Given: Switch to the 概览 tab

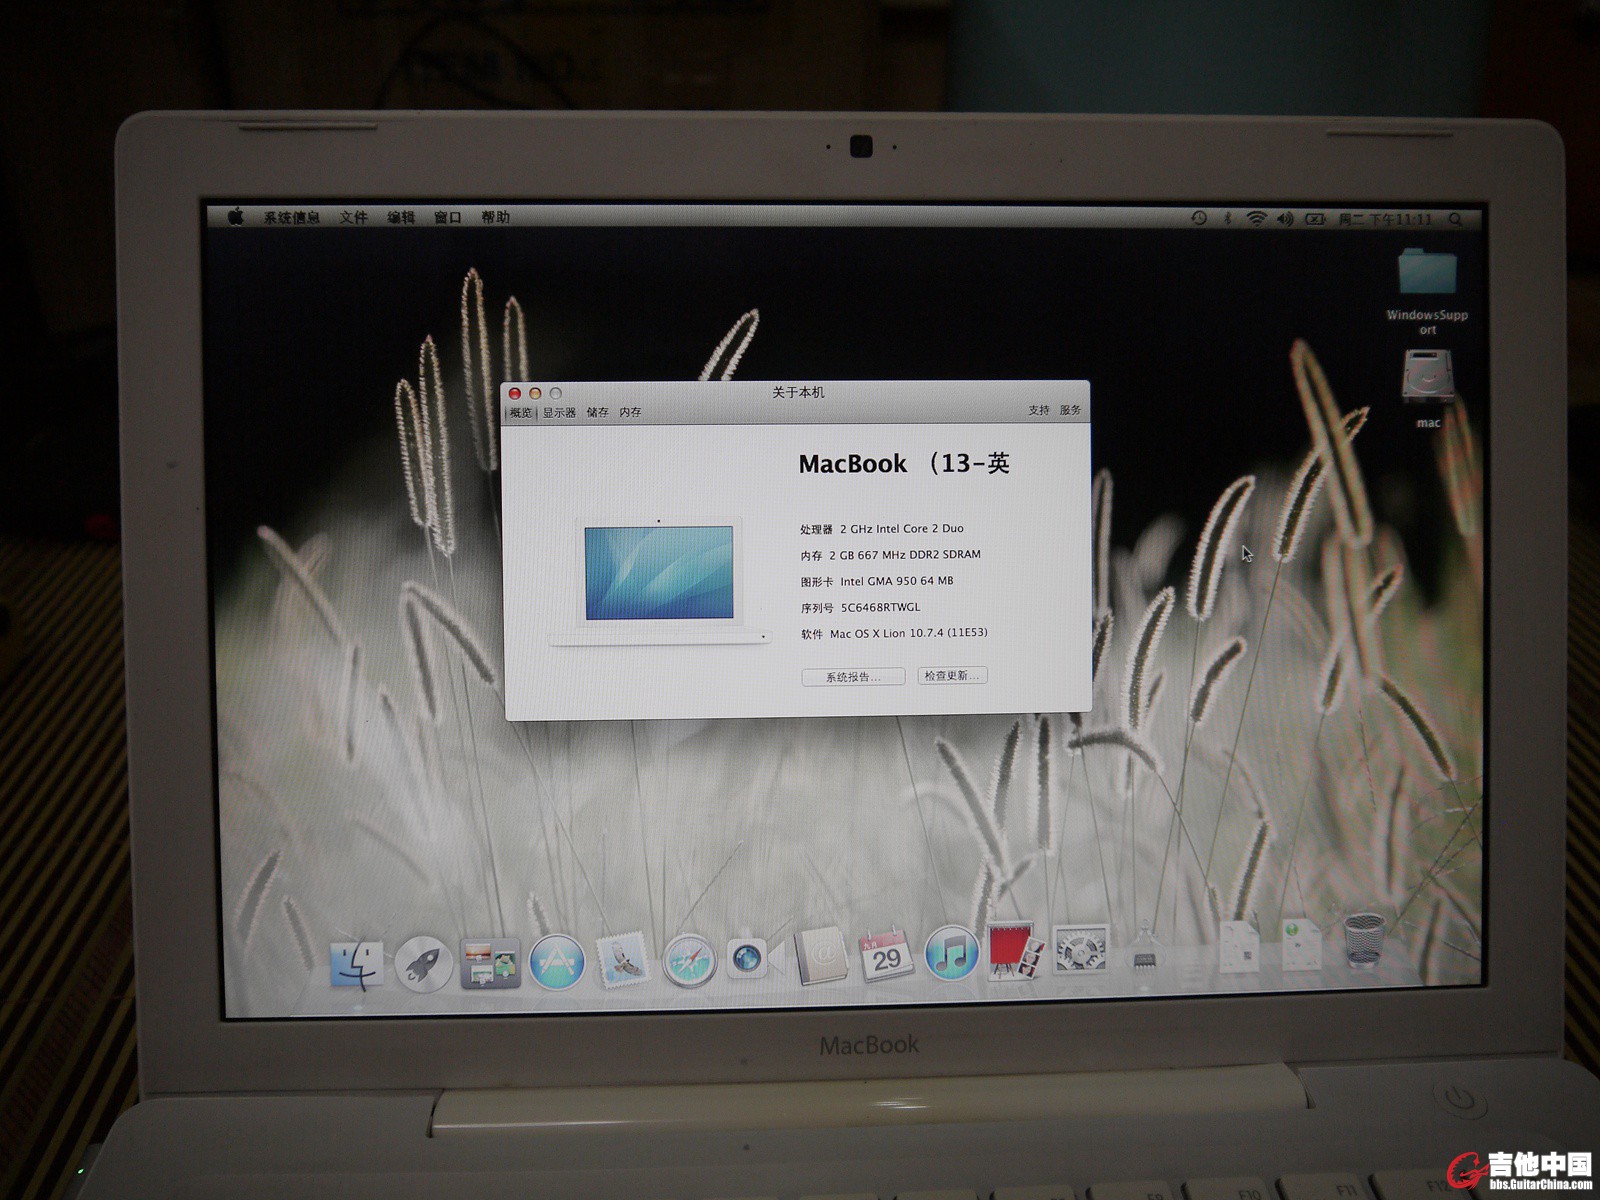Looking at the screenshot, I should point(521,413).
